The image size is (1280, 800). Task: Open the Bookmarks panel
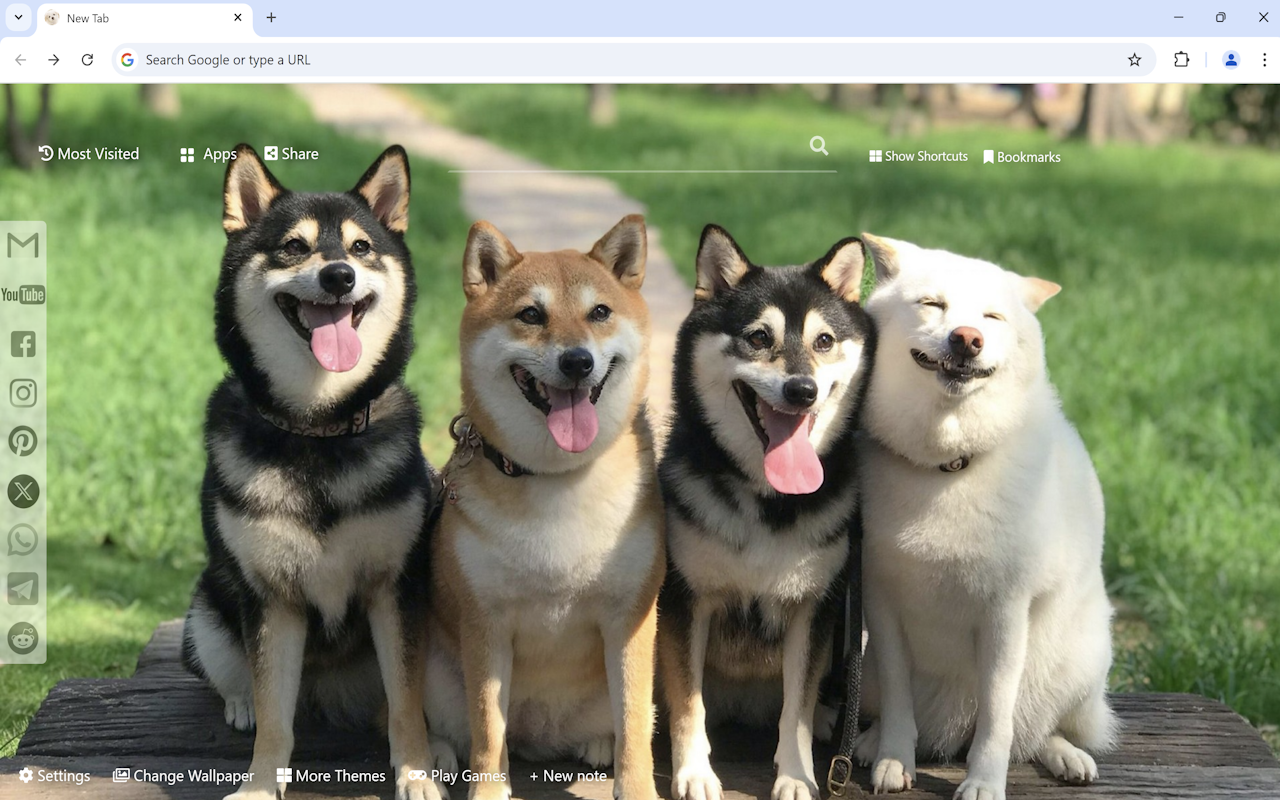tap(1021, 156)
